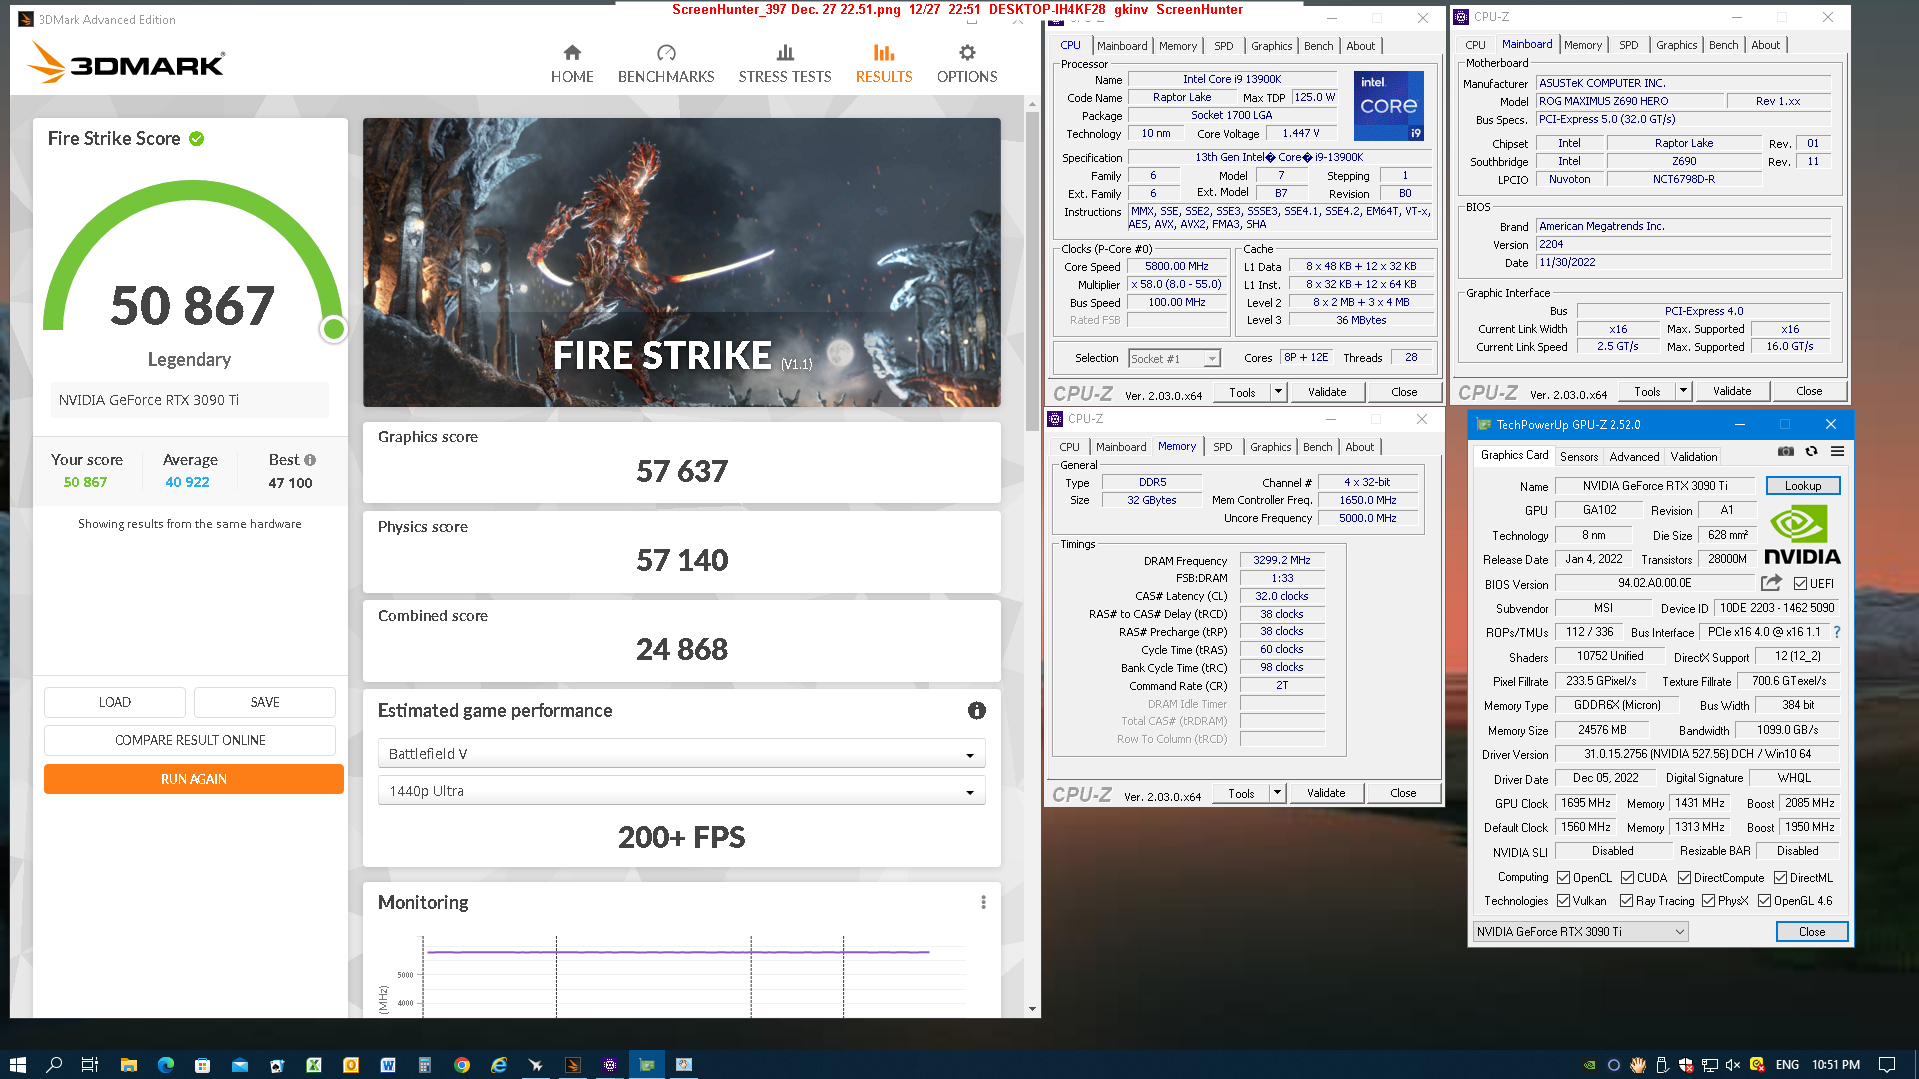Click the taskbar clock showing 10:51 PM
This screenshot has width=1919, height=1079.
pyautogui.click(x=1836, y=1065)
